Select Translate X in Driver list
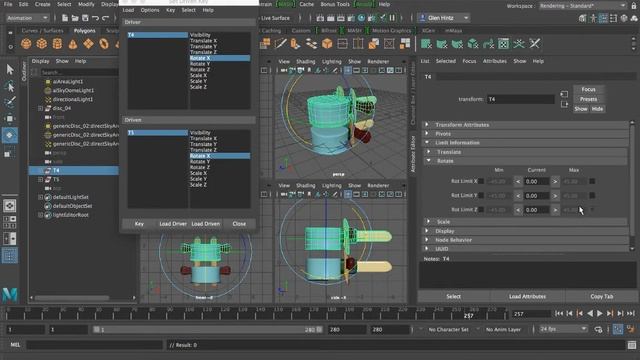This screenshot has width=640, height=360. pos(220,41)
